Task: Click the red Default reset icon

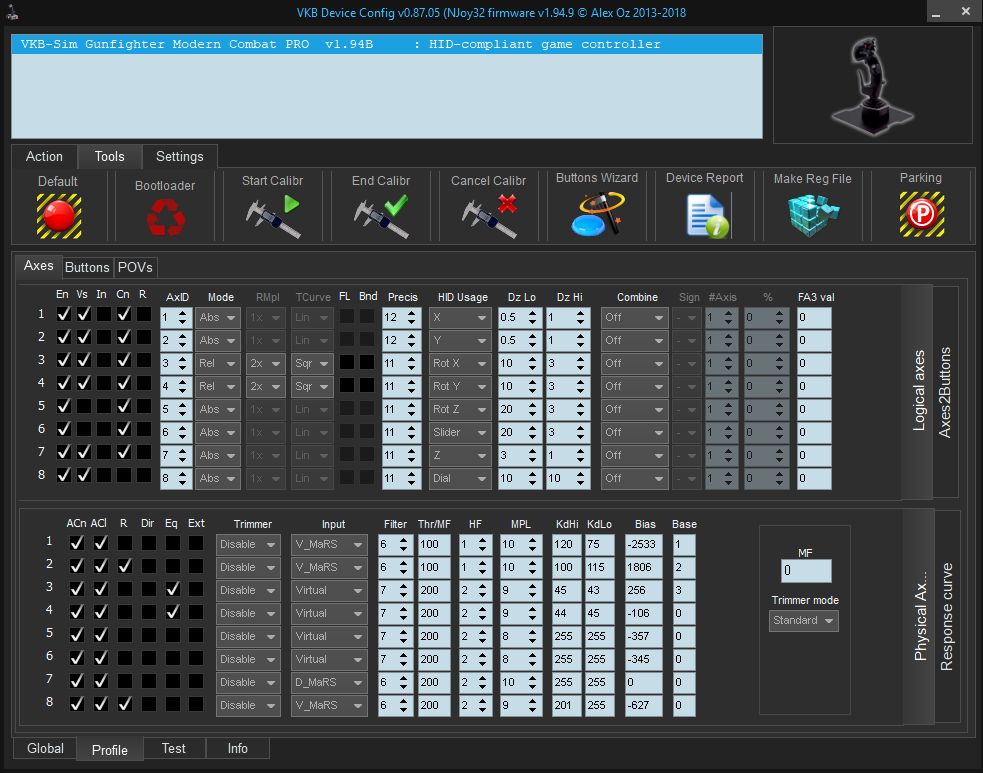Action: (58, 214)
